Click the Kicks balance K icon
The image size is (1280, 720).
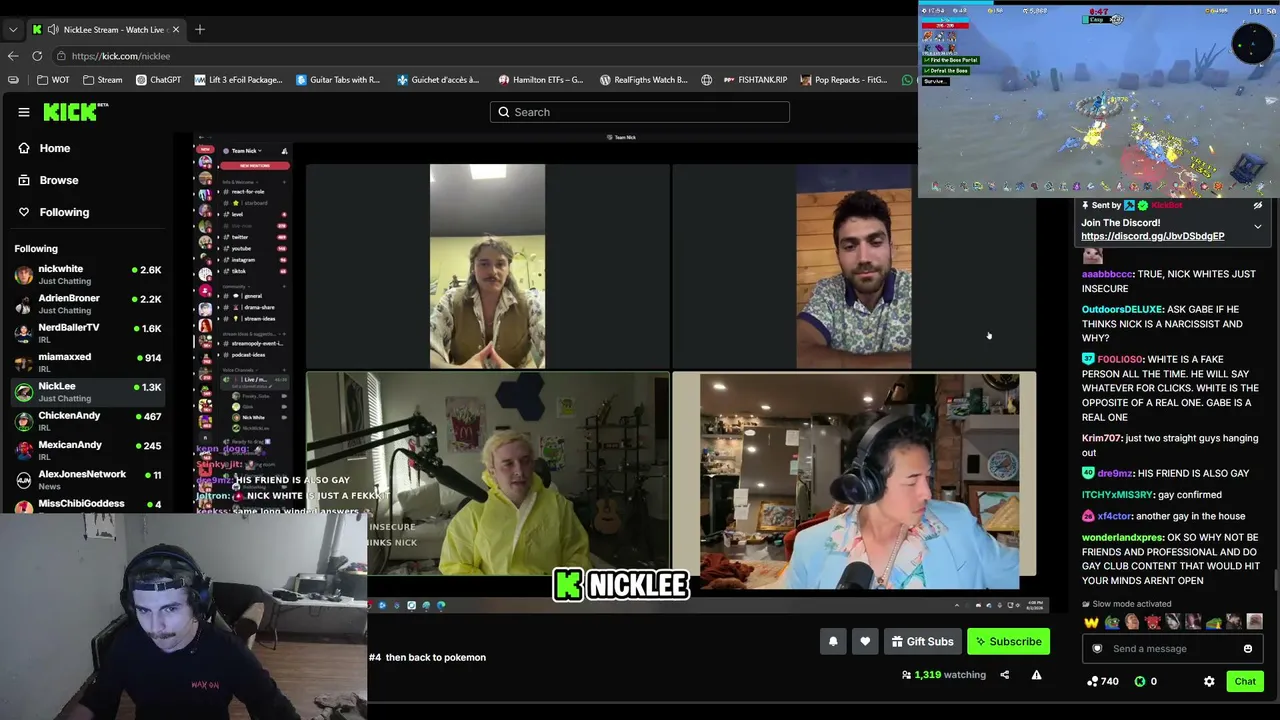pyautogui.click(x=1140, y=682)
